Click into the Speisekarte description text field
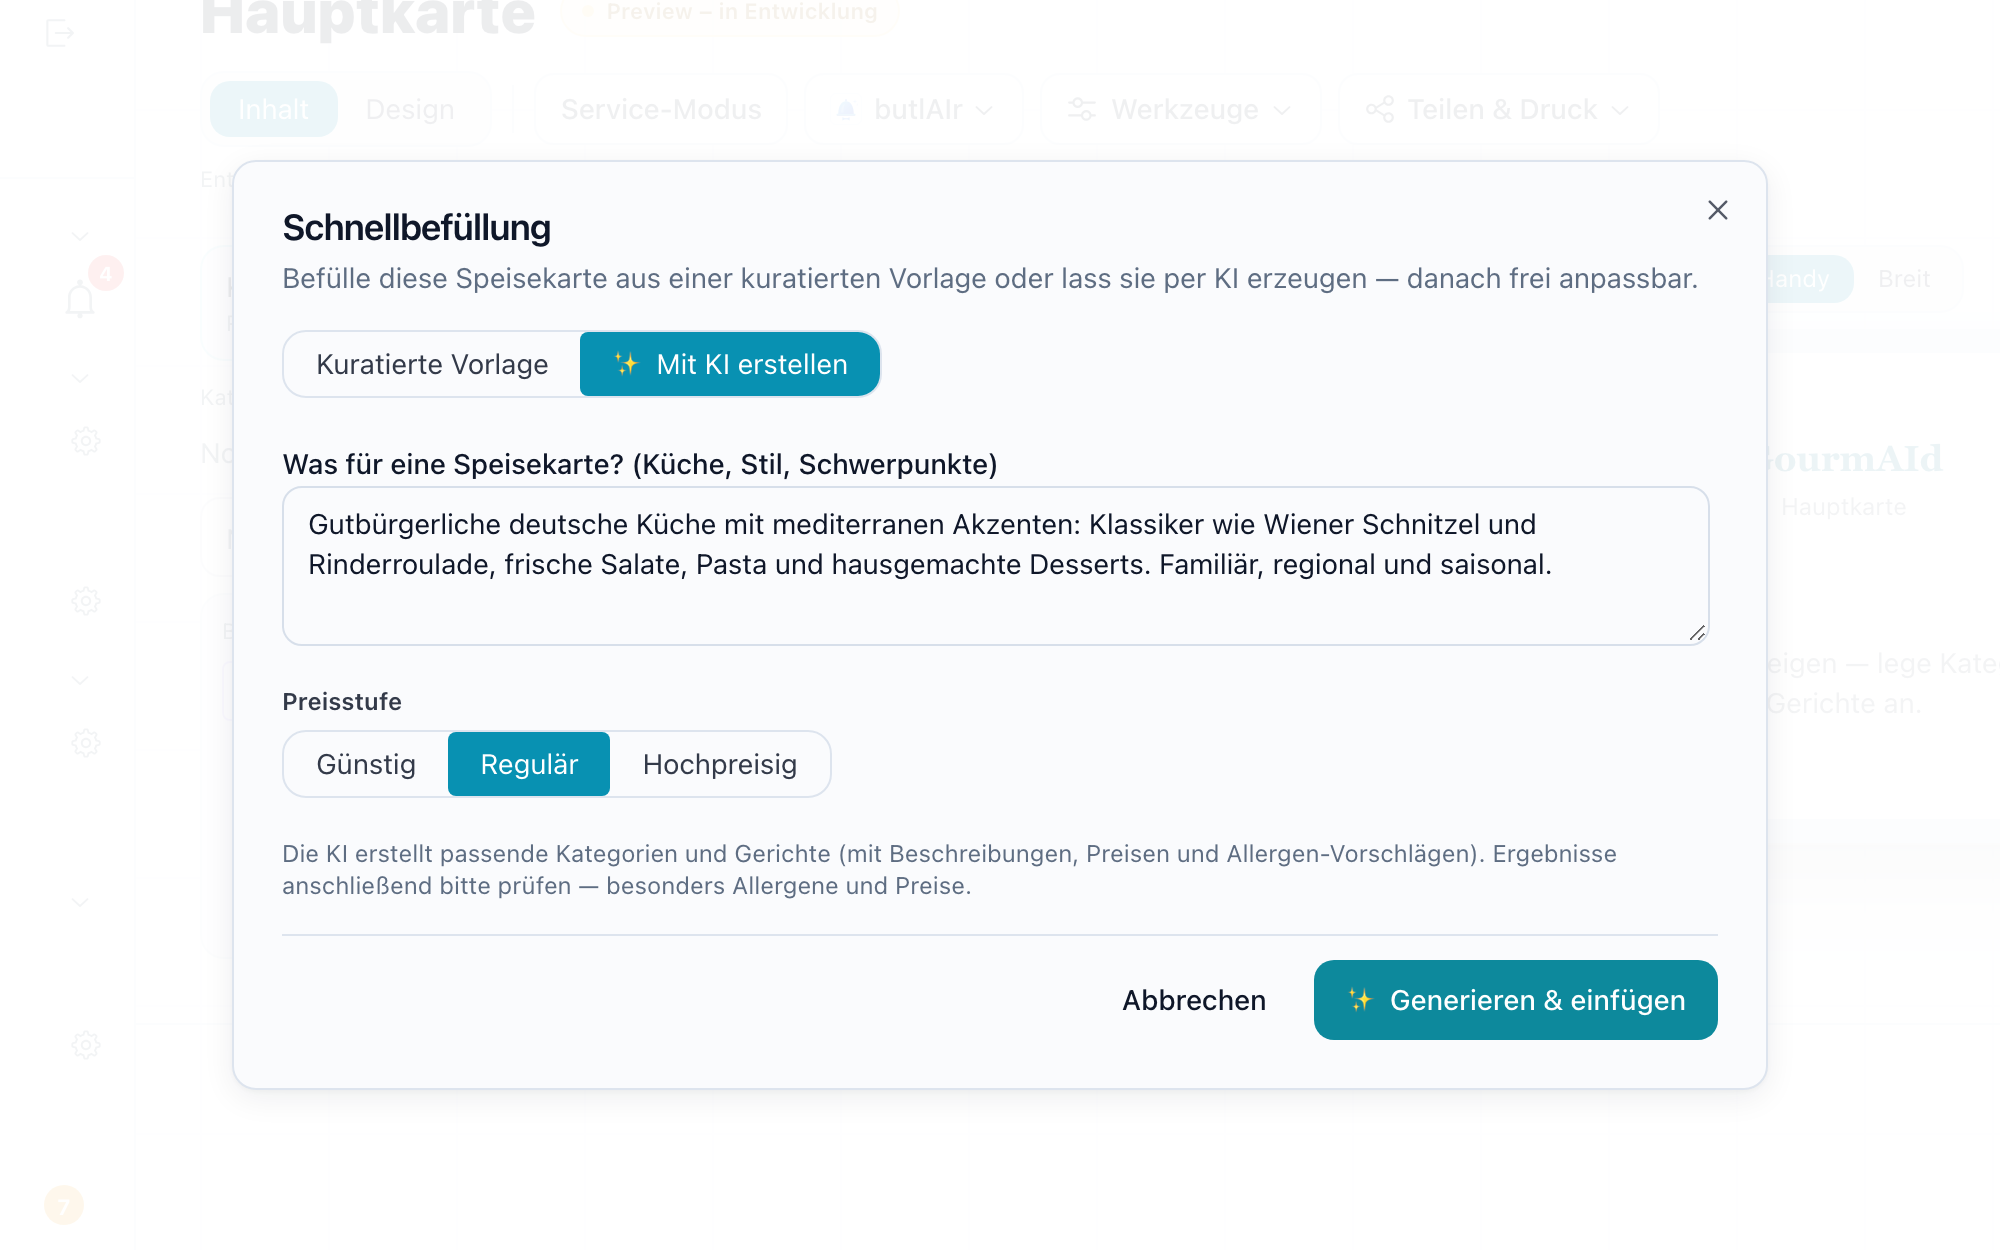 [x=996, y=566]
